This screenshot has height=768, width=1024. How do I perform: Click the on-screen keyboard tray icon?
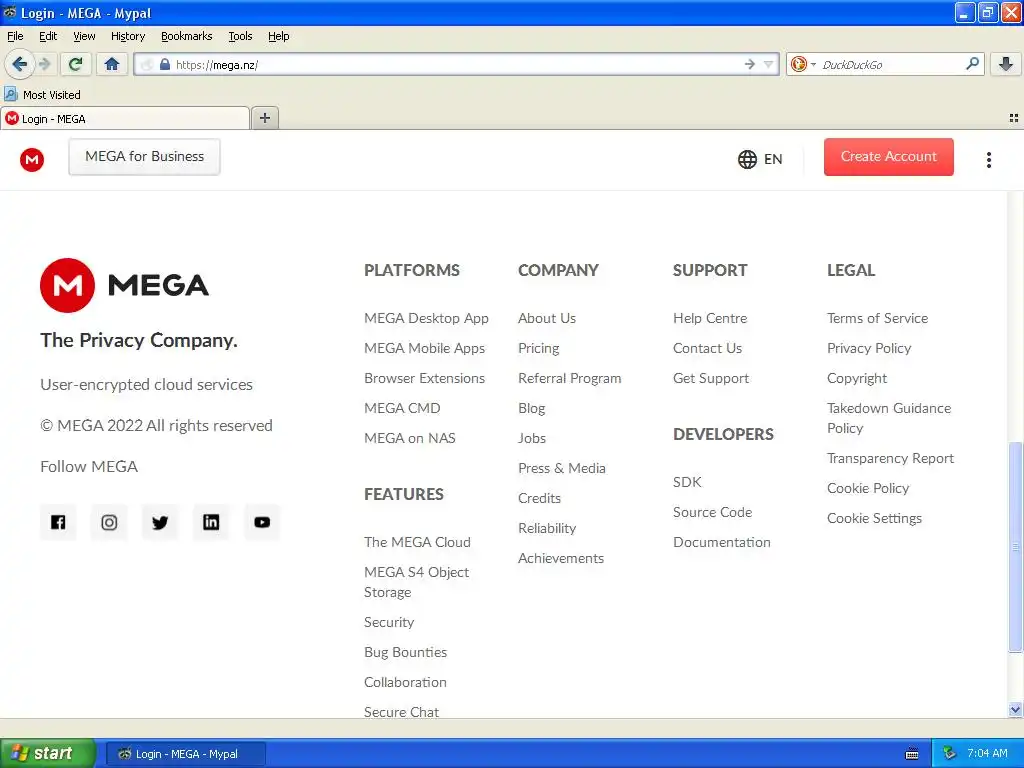click(912, 754)
